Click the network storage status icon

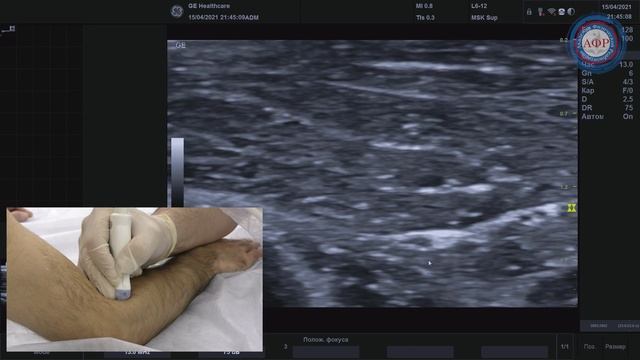[x=562, y=12]
